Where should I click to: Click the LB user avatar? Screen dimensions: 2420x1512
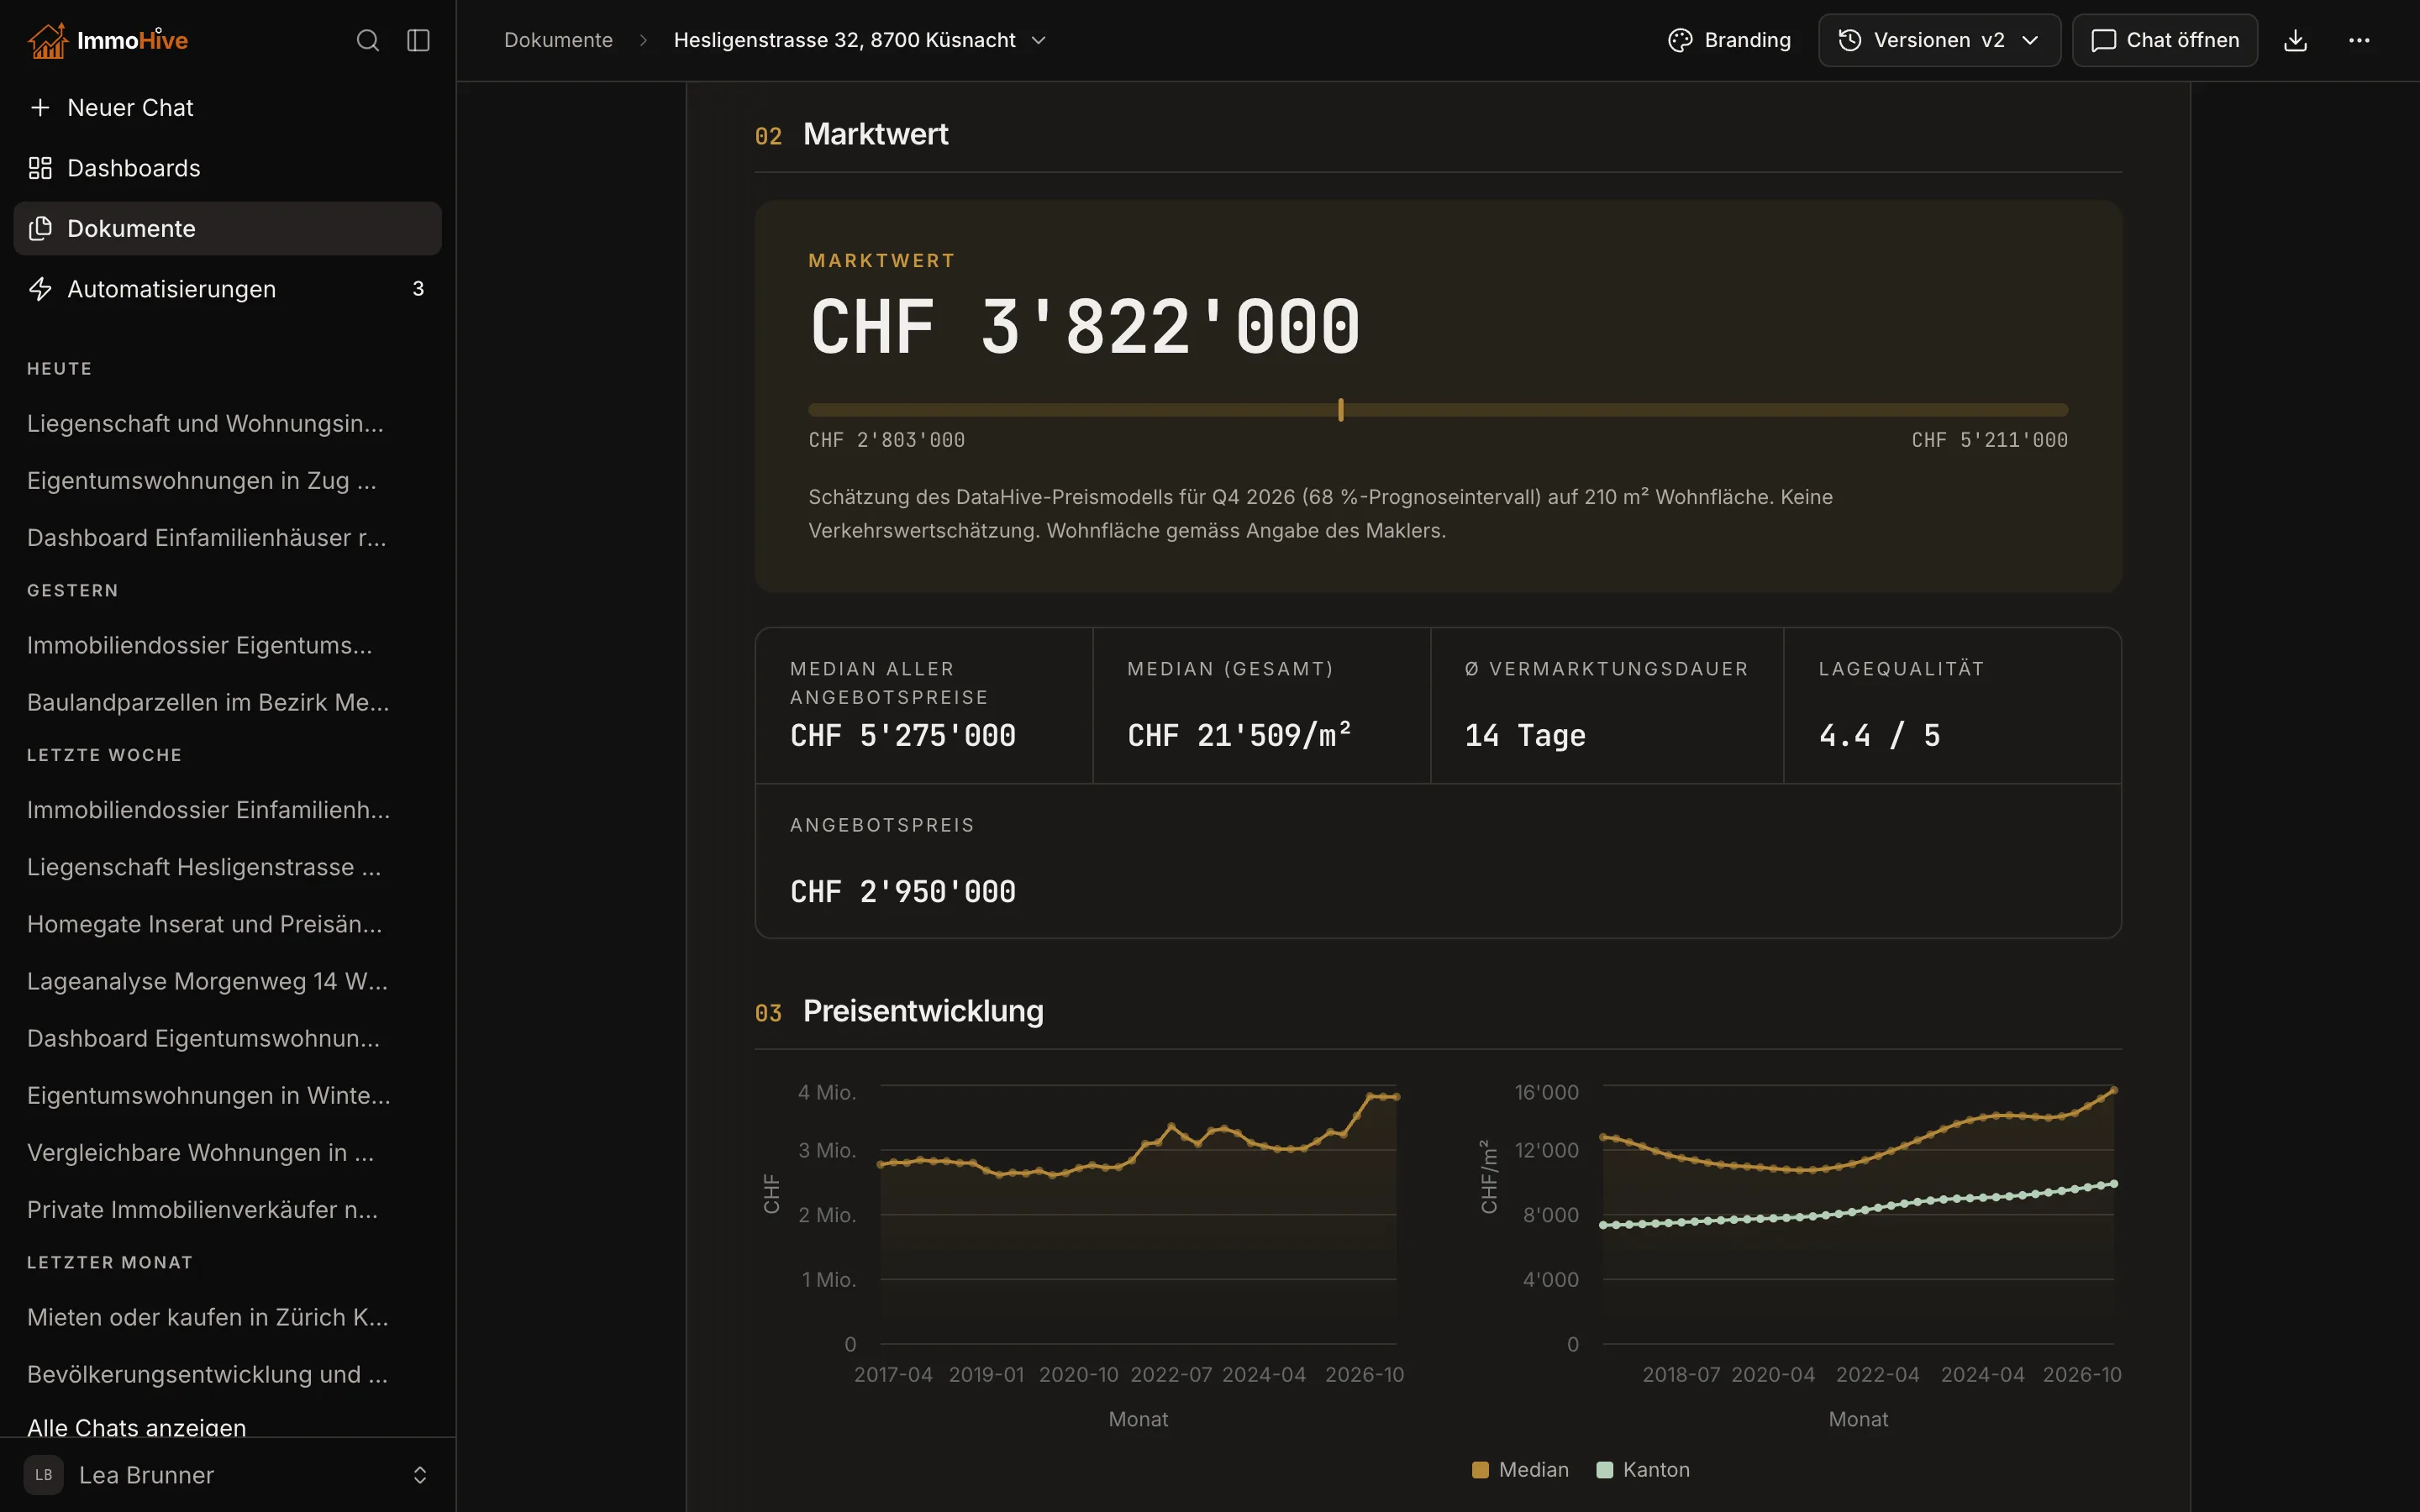click(x=43, y=1475)
